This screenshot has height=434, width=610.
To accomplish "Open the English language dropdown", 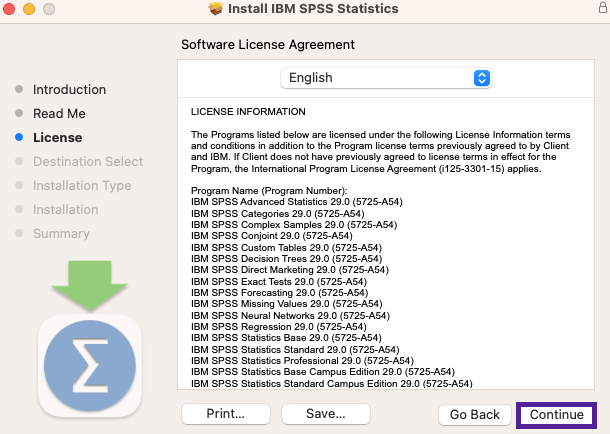I will pos(386,78).
